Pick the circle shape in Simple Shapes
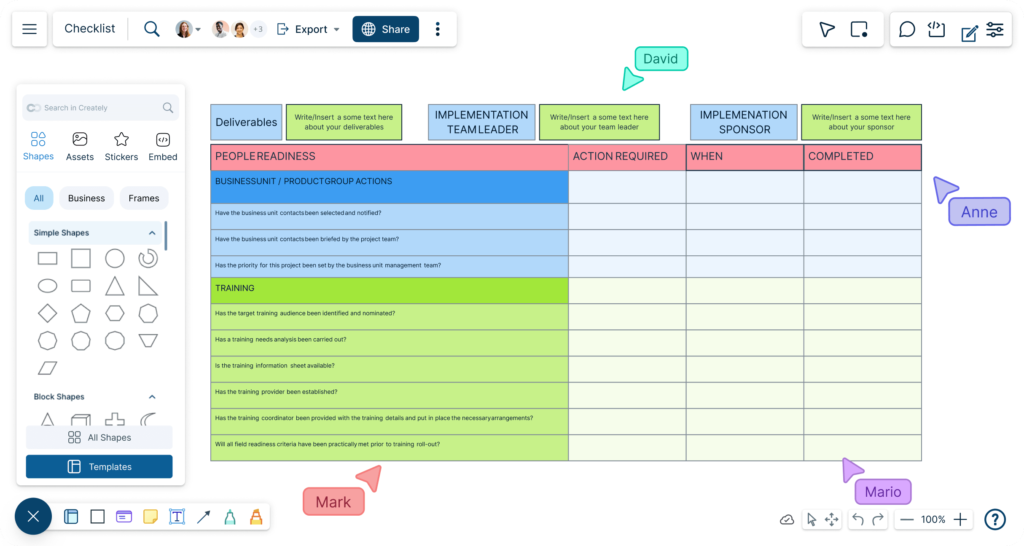 point(114,259)
